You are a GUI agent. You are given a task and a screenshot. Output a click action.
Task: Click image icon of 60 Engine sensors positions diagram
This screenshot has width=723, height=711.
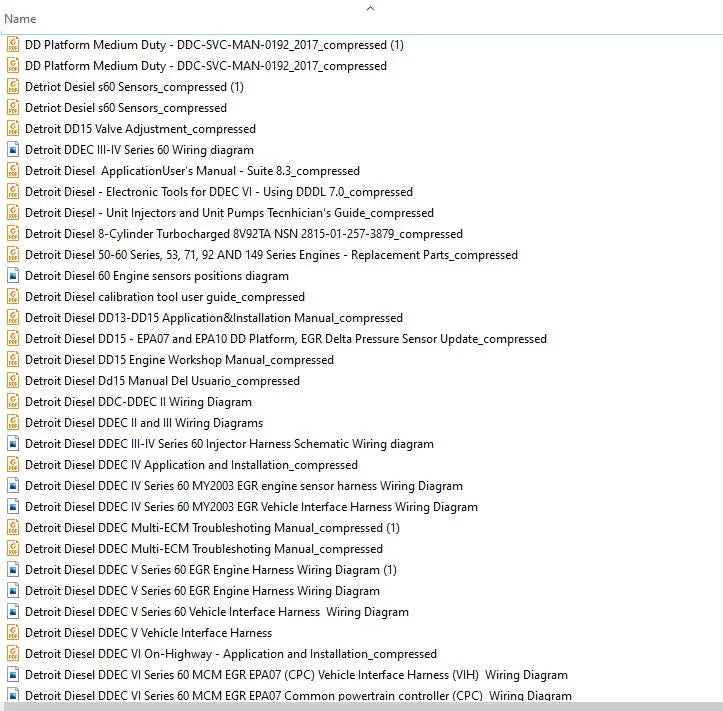(13, 276)
